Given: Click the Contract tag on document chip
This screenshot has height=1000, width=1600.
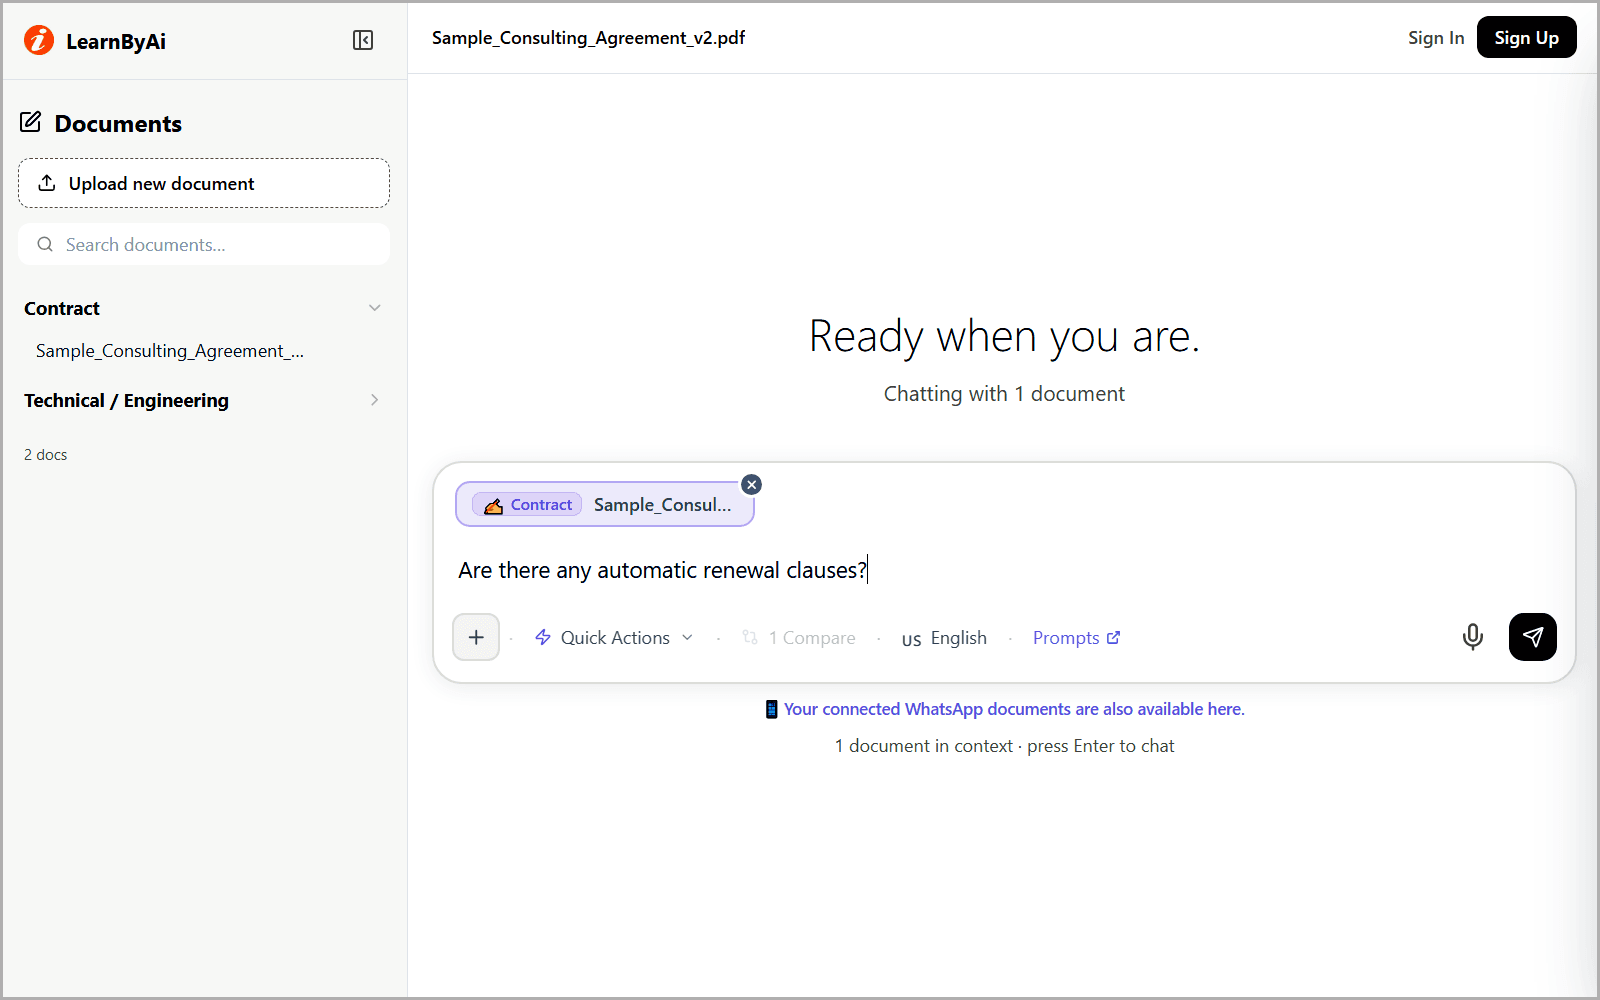Looking at the screenshot, I should pos(529,505).
